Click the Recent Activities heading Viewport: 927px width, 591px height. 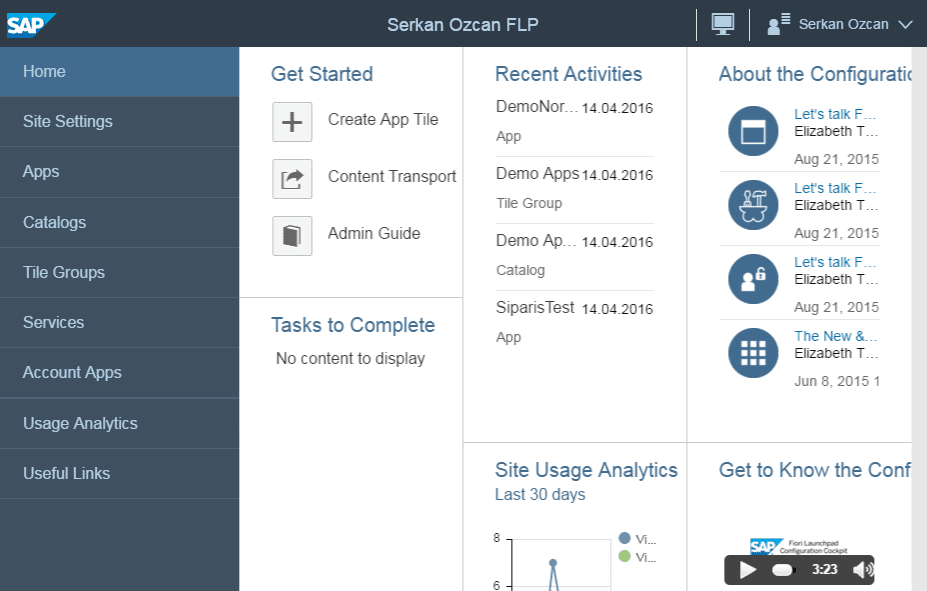click(x=568, y=74)
